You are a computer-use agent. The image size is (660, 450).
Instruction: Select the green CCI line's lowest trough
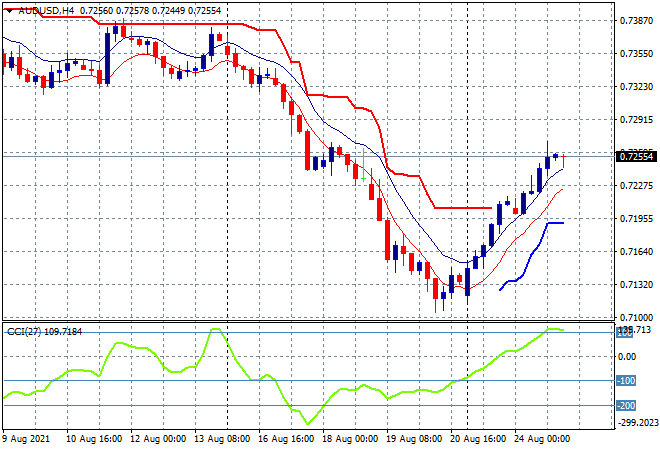pos(307,423)
